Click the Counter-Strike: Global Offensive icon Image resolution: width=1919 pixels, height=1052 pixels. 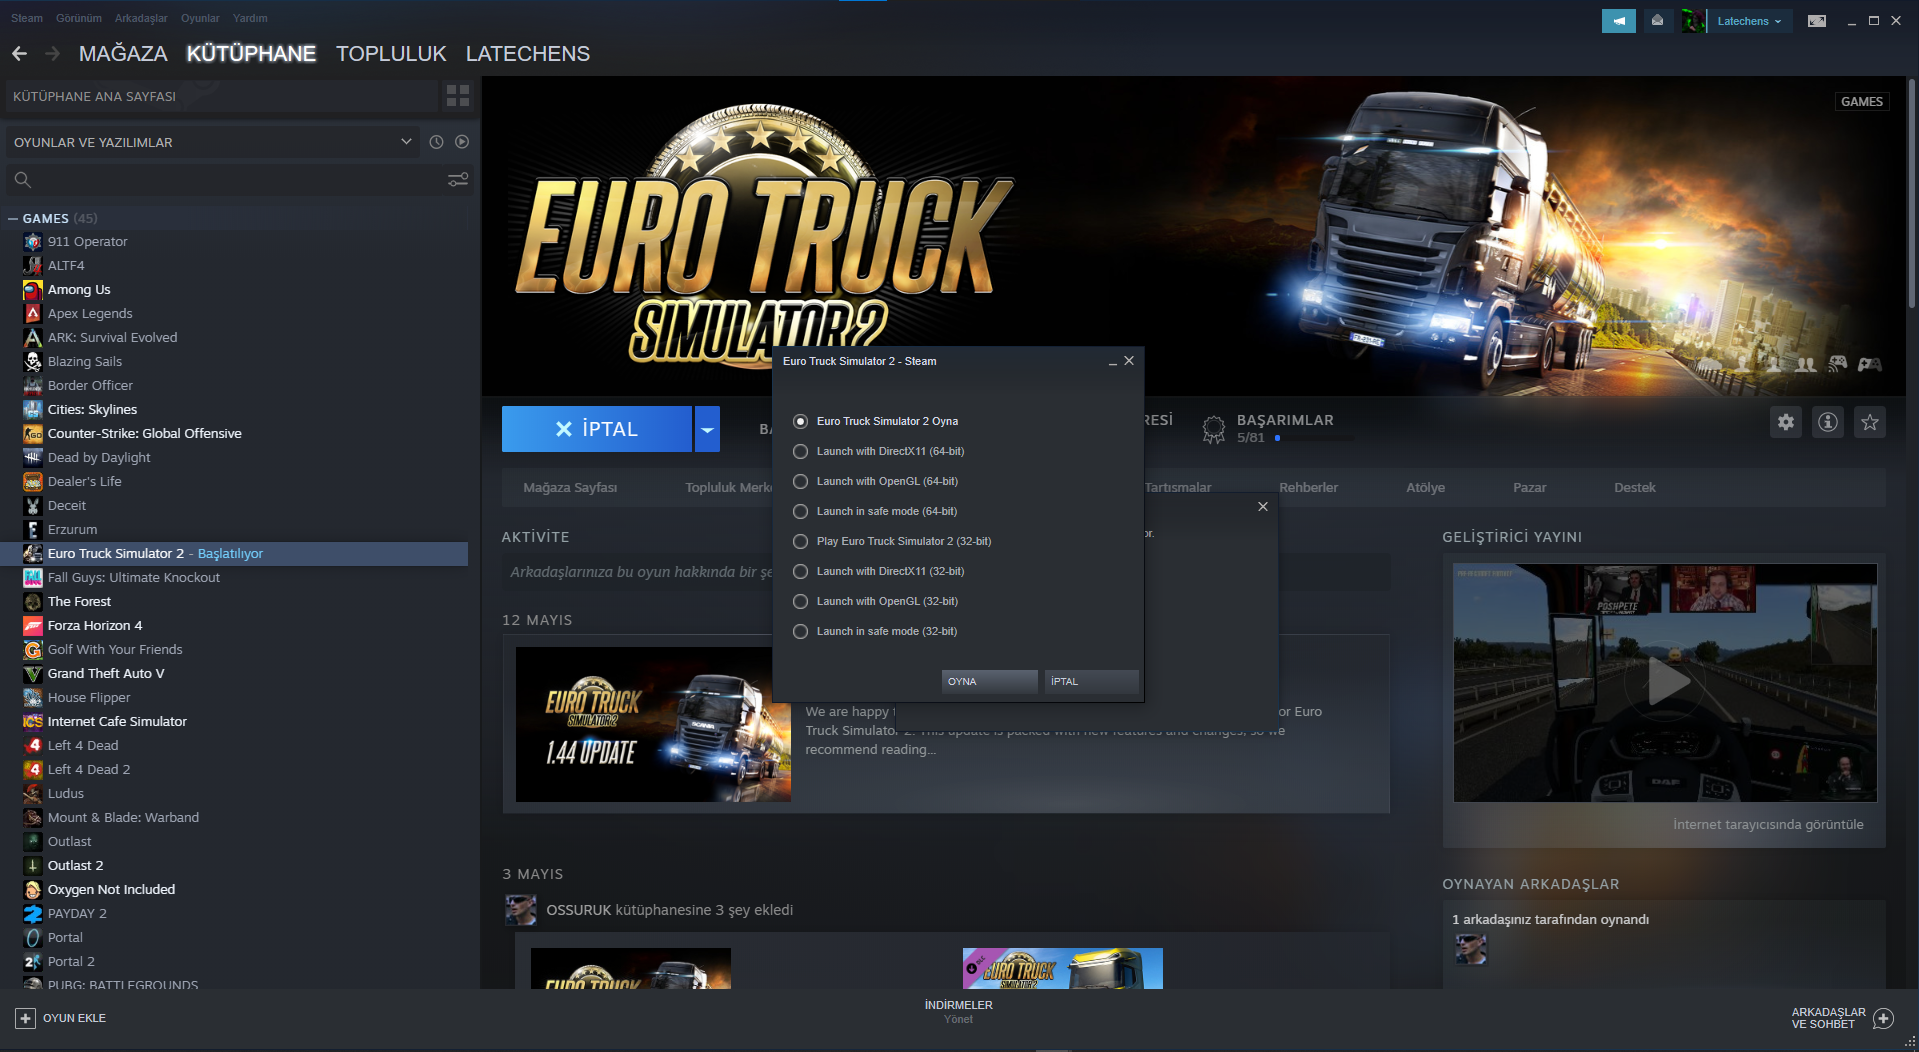coord(33,434)
